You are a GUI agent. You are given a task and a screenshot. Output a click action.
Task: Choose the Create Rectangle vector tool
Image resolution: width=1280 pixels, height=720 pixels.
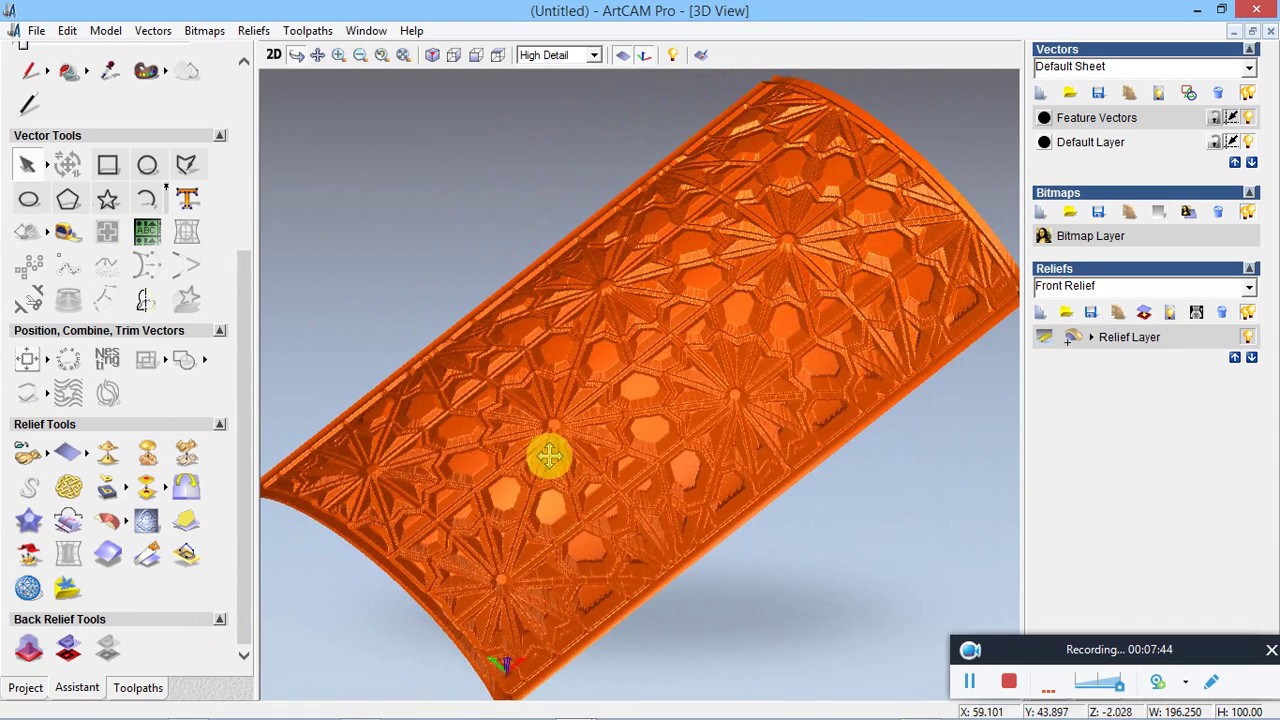(x=108, y=165)
